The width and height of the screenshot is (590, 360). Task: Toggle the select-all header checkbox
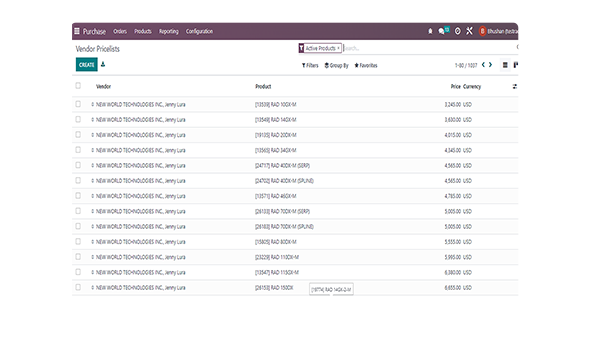coord(78,86)
